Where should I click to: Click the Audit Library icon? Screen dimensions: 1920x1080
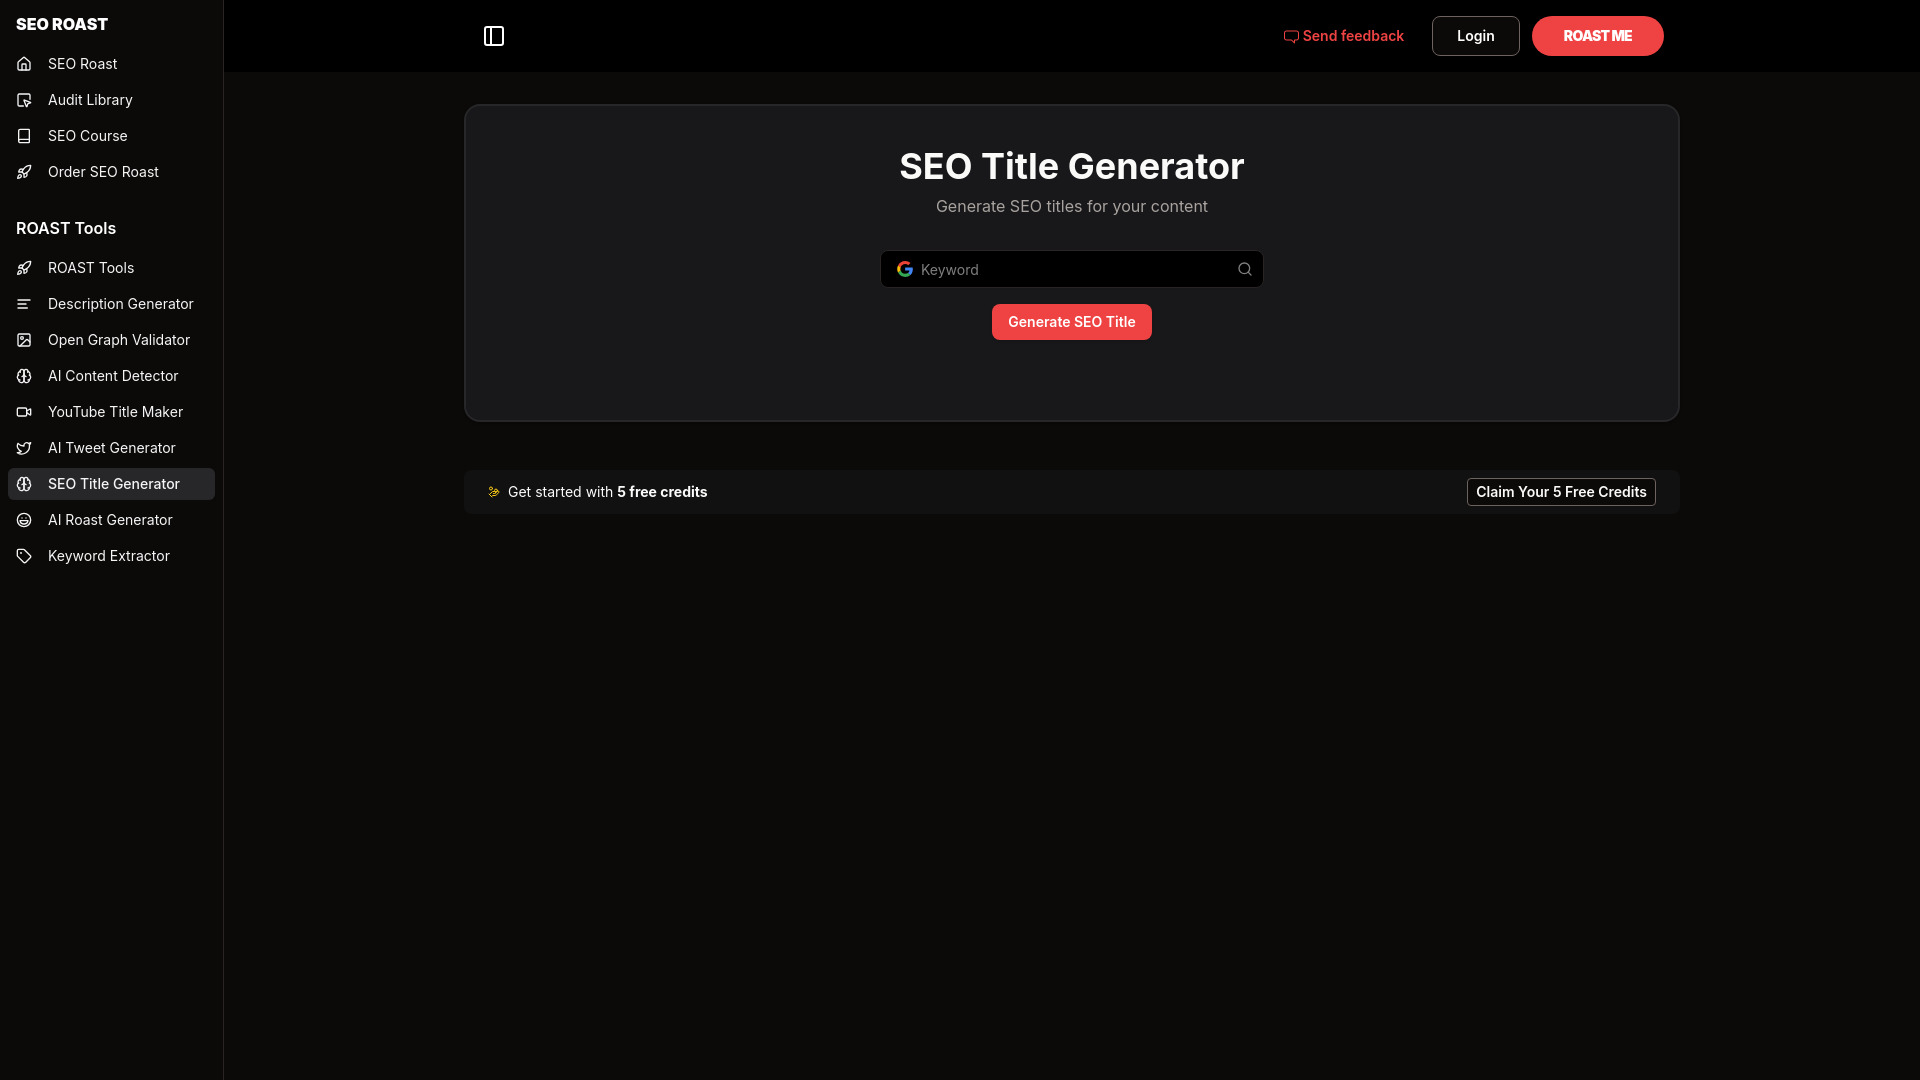(24, 99)
